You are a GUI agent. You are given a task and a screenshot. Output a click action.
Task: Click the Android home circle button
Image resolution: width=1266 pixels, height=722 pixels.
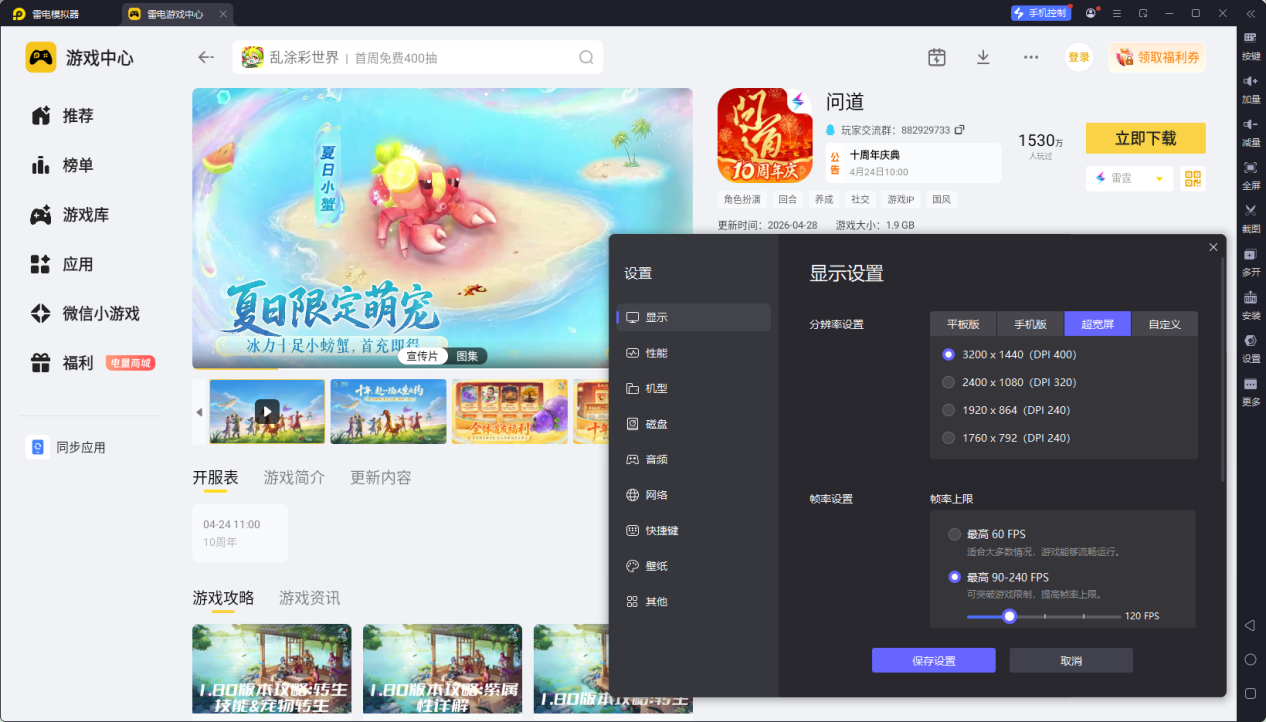(x=1250, y=659)
